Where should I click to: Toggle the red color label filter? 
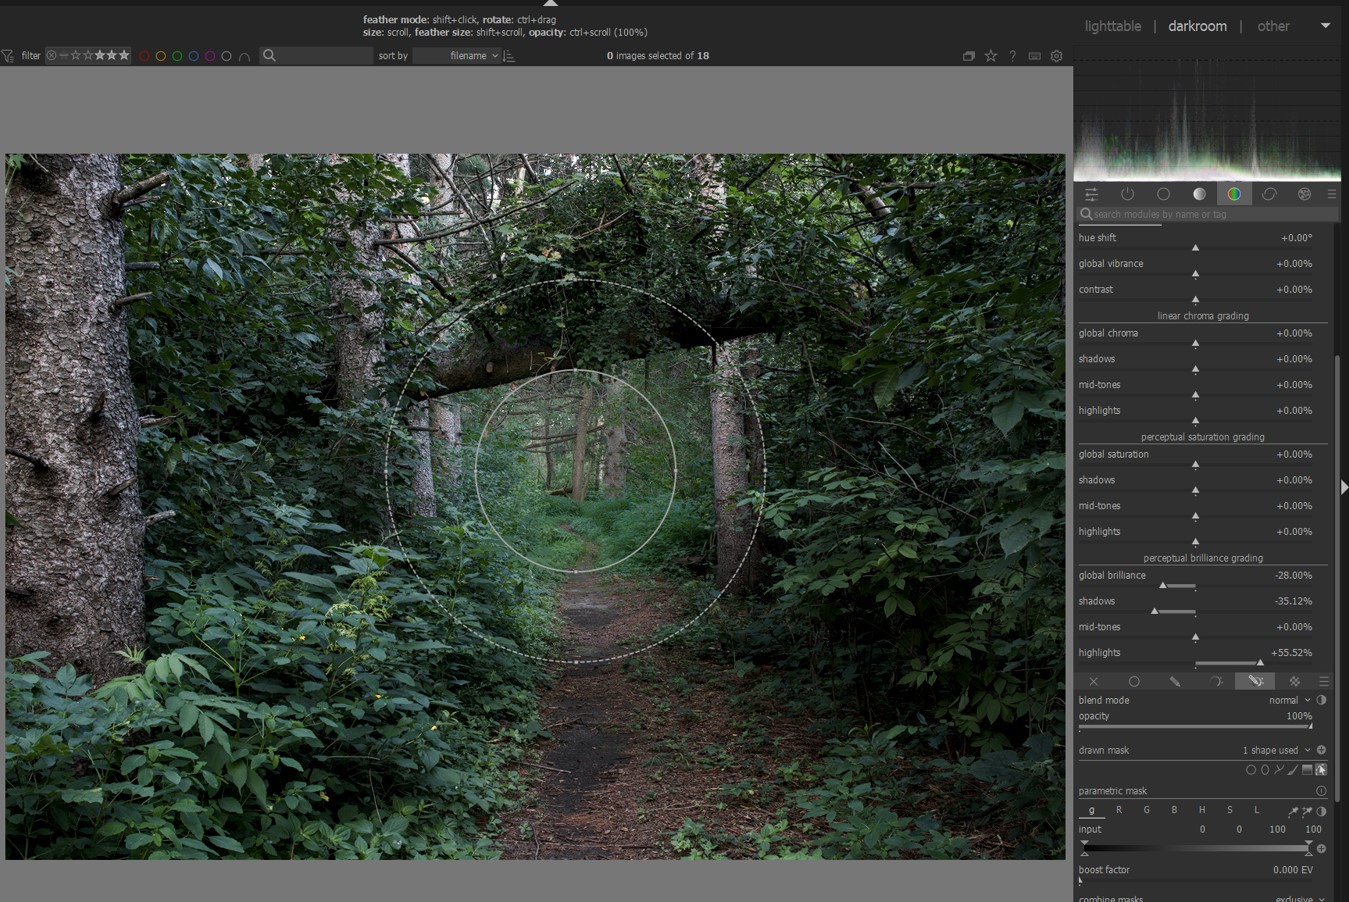tap(144, 56)
